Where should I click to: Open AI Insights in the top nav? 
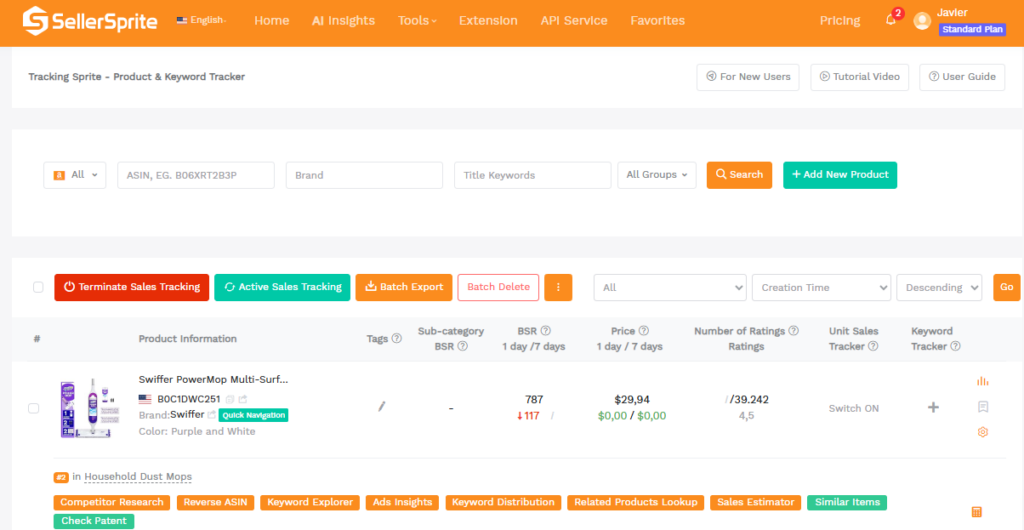pyautogui.click(x=344, y=21)
